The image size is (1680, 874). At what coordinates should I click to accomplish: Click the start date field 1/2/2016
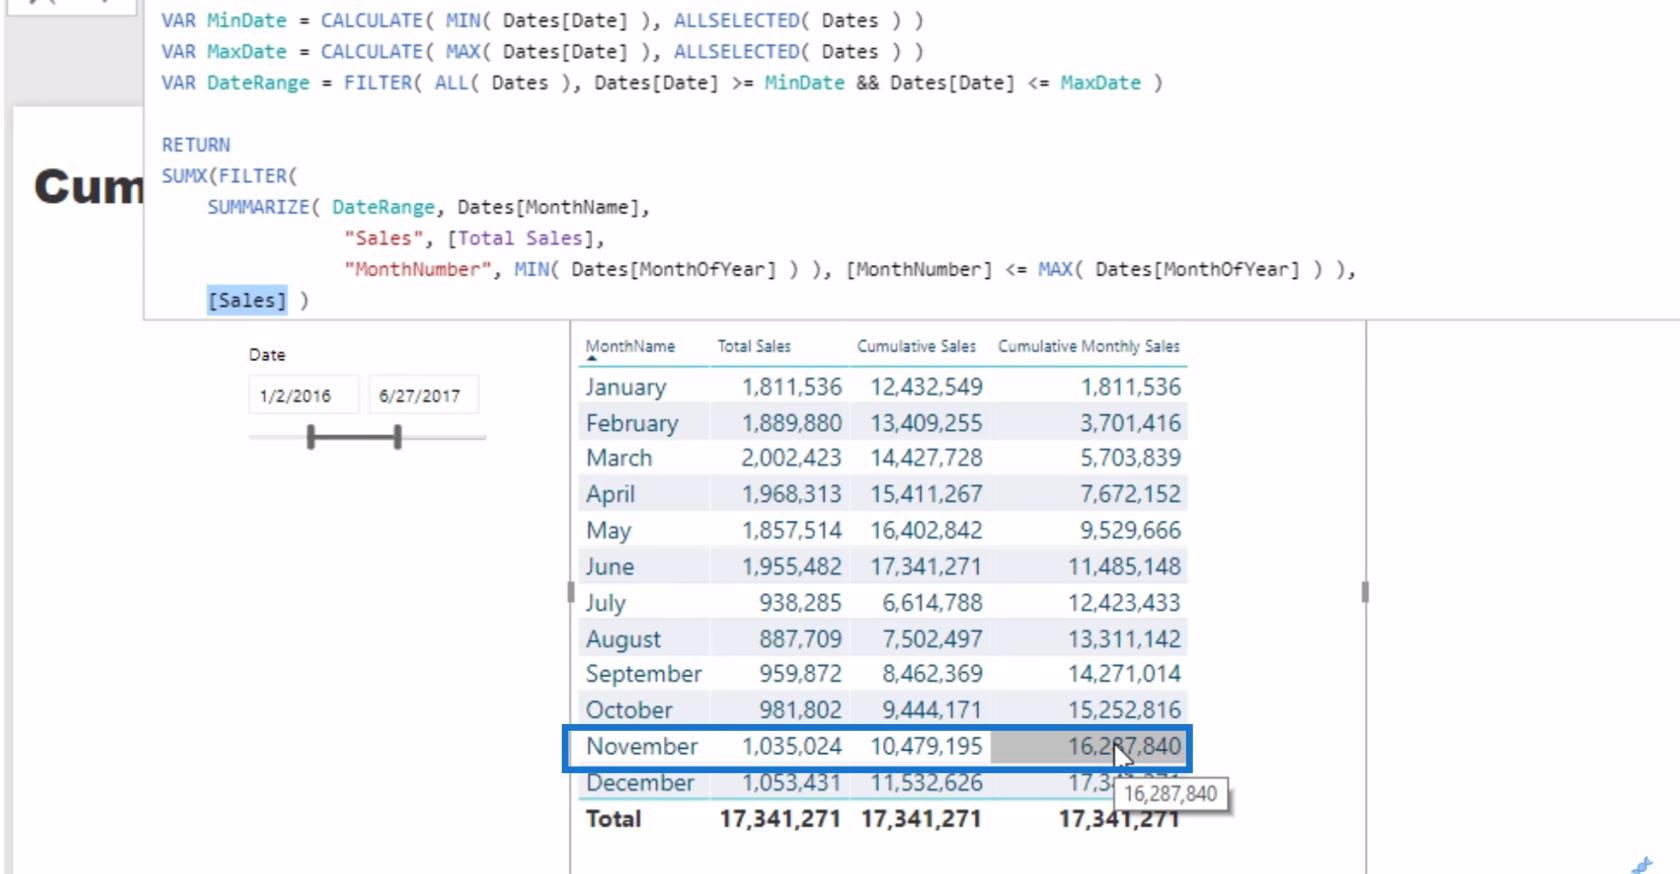click(303, 395)
